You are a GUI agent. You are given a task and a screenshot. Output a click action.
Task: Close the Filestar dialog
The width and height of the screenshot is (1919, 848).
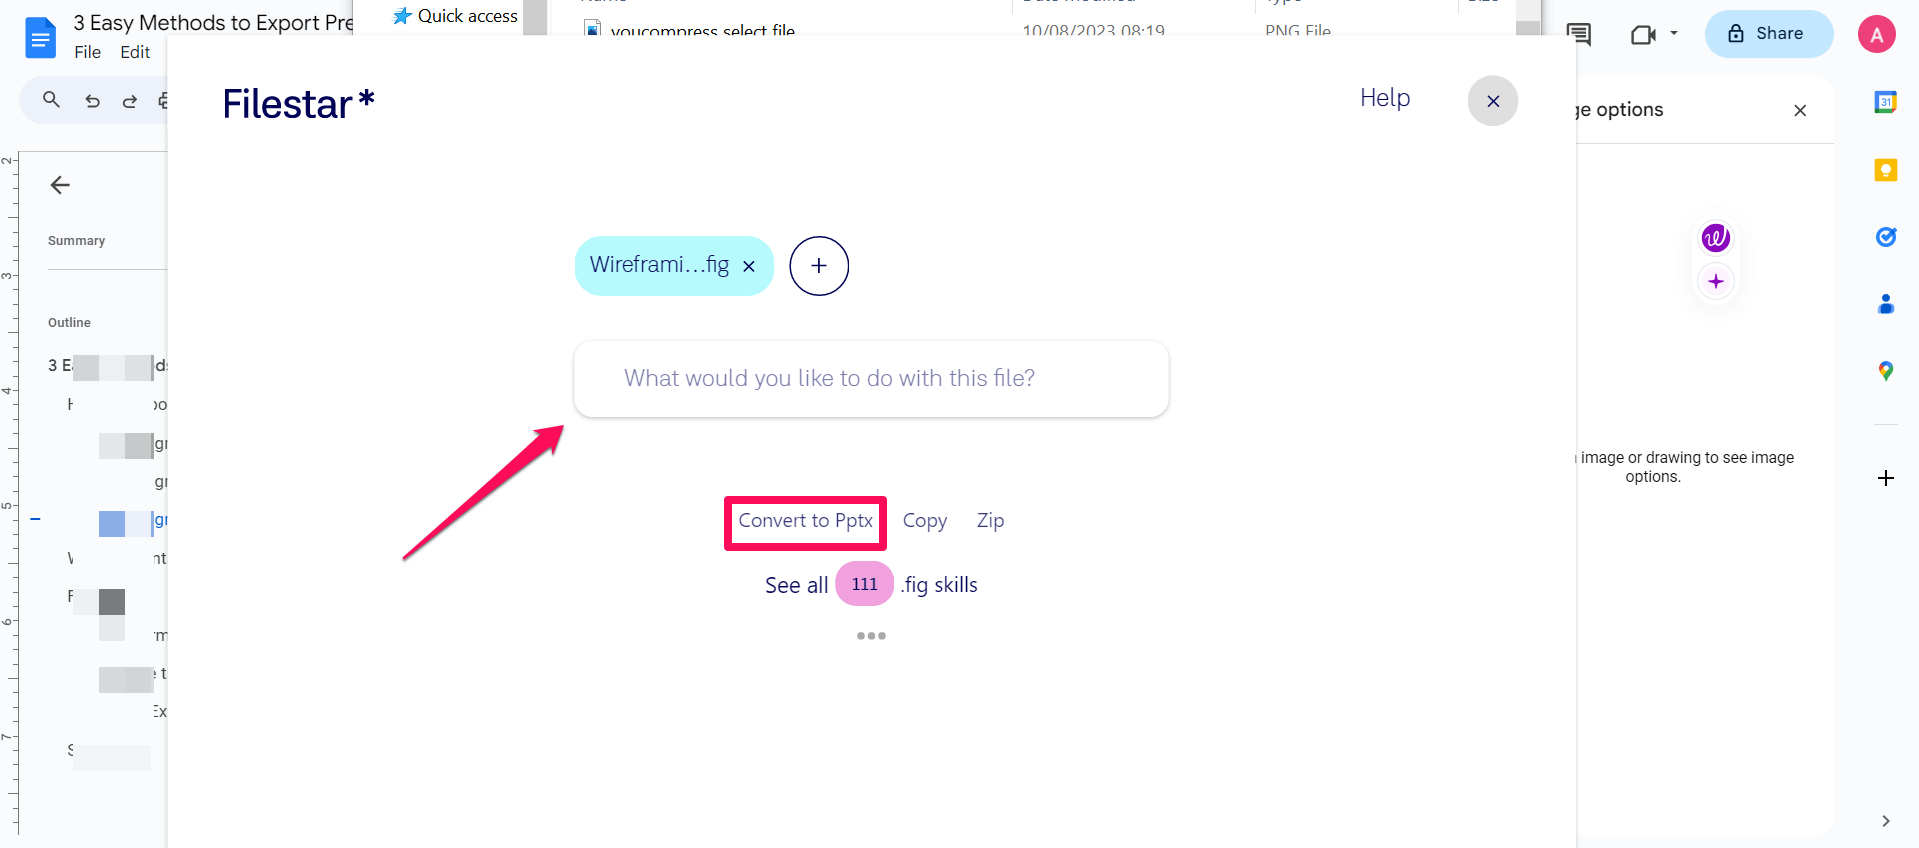click(x=1493, y=101)
